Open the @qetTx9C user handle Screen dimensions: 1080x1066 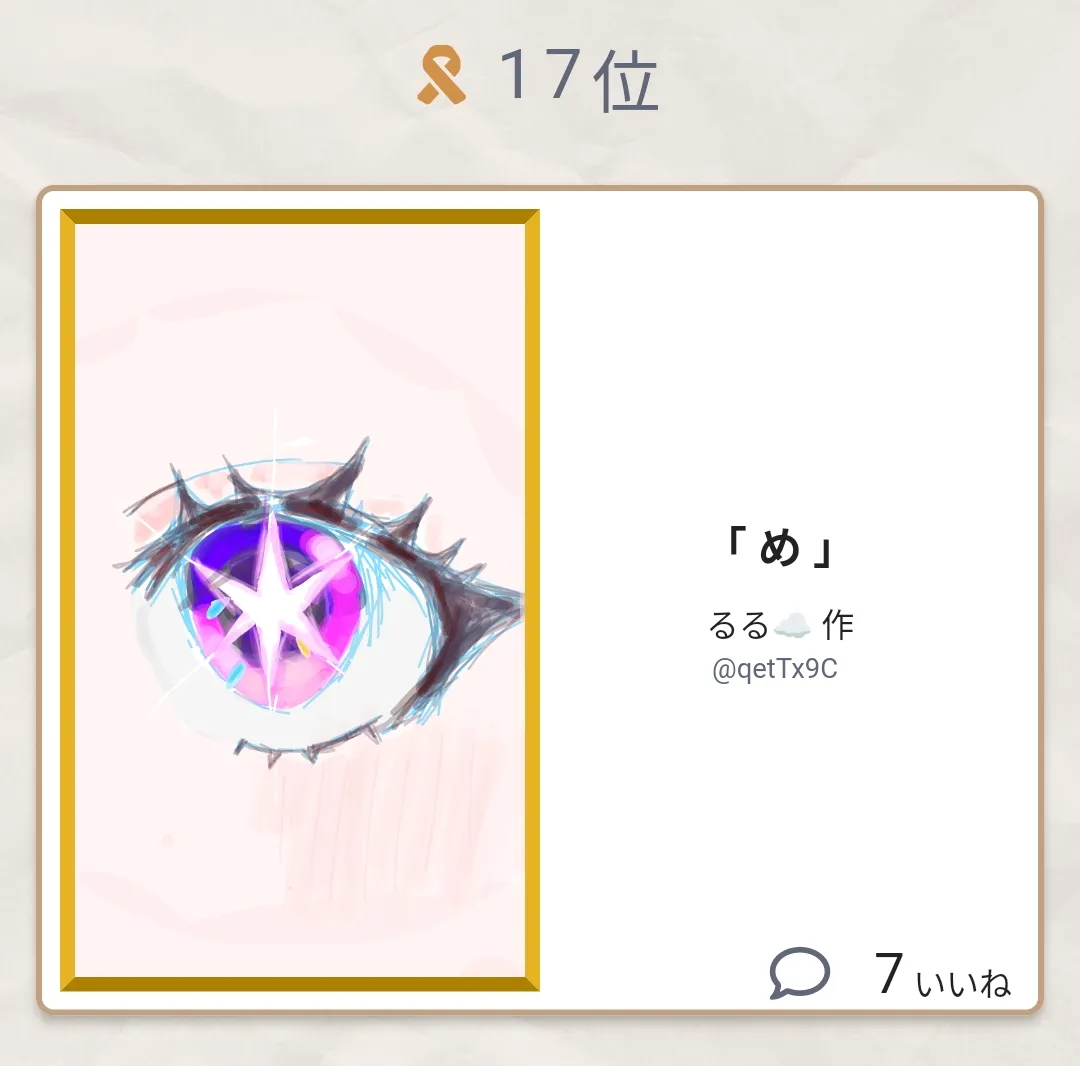[x=775, y=669]
